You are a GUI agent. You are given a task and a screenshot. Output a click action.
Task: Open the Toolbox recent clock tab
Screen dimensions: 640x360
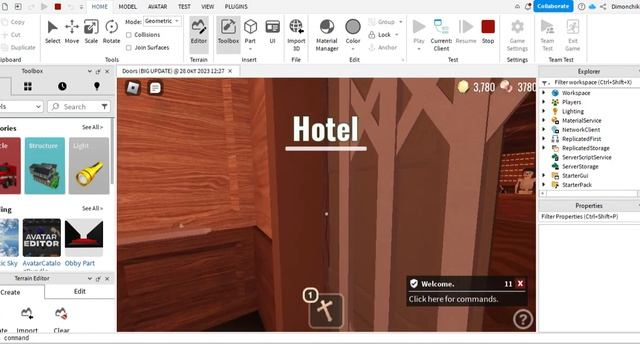pyautogui.click(x=62, y=87)
